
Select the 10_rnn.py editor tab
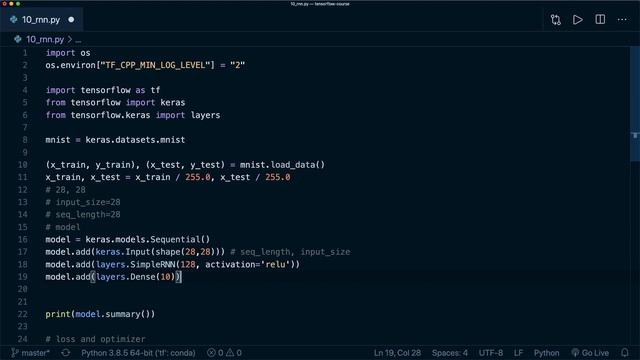click(41, 20)
